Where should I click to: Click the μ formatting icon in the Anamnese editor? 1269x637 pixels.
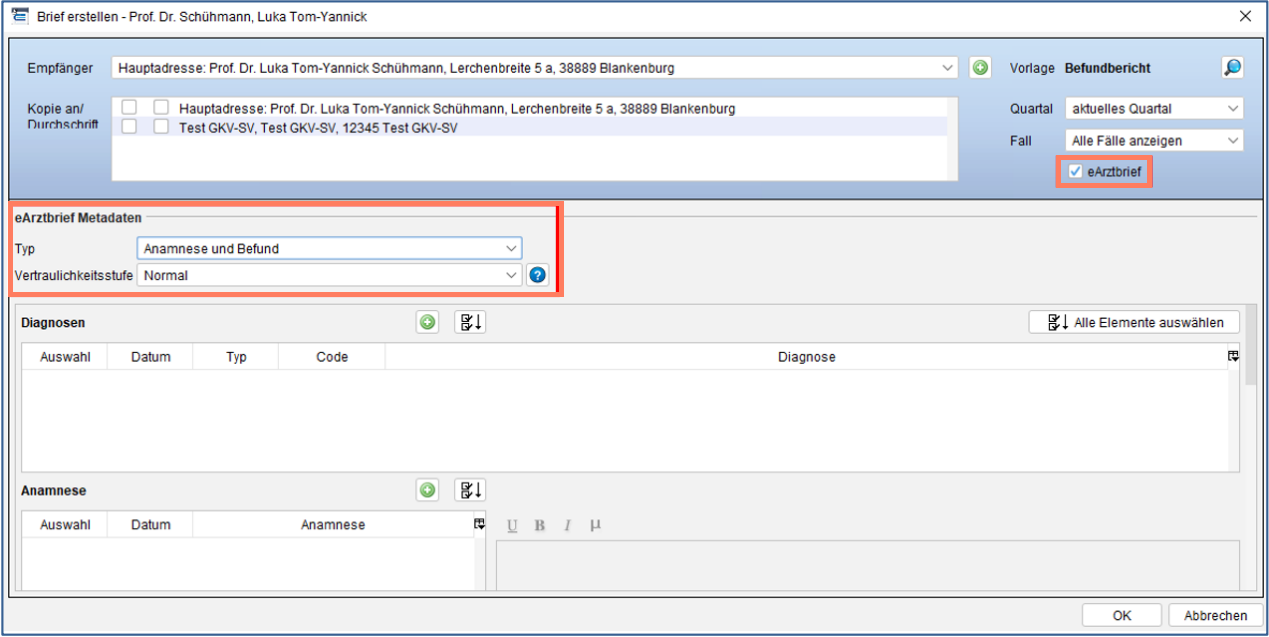tap(595, 526)
